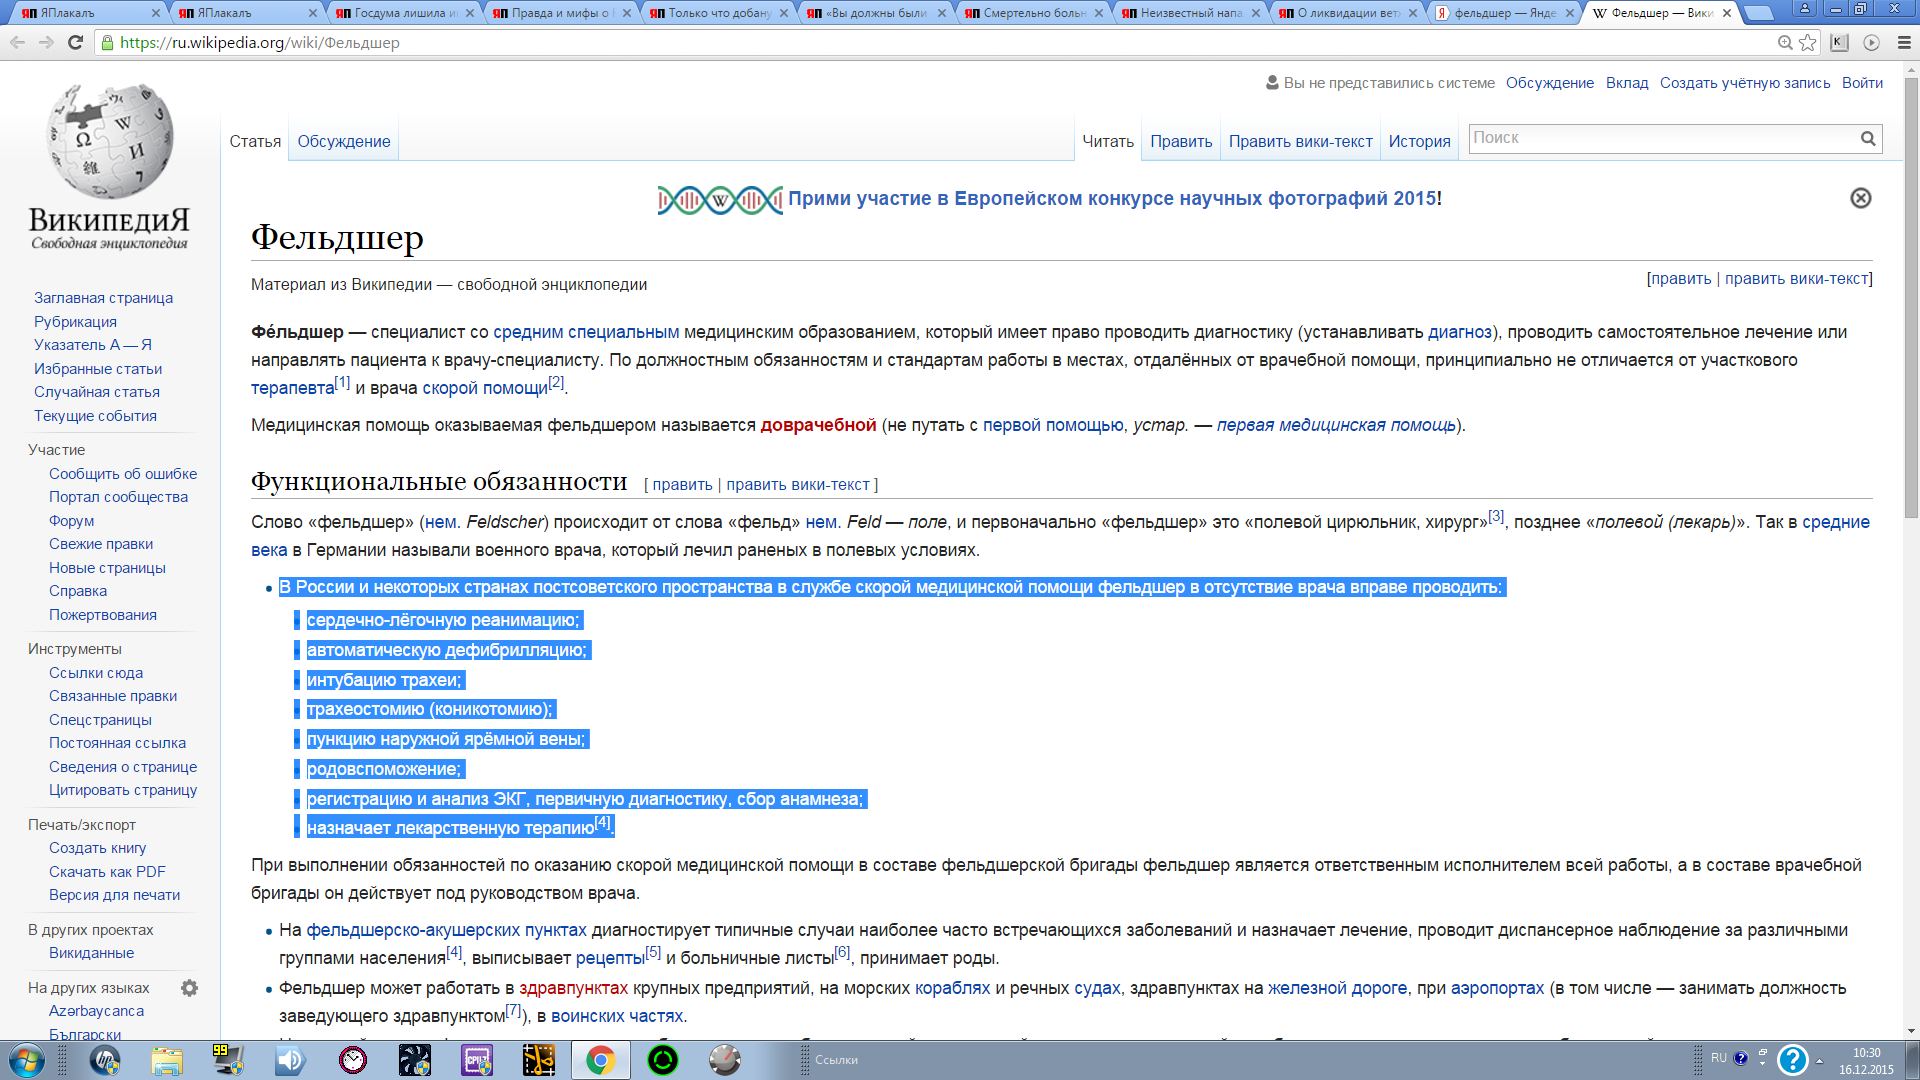The image size is (1920, 1080).
Task: Click the large blue help tray icon
Action: [x=1792, y=1060]
